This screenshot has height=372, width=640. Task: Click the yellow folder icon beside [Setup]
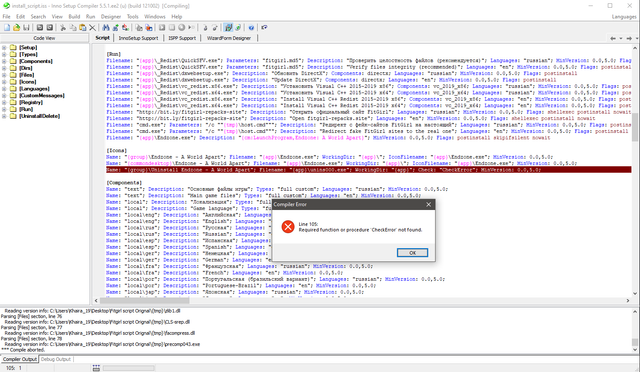tap(13, 47)
